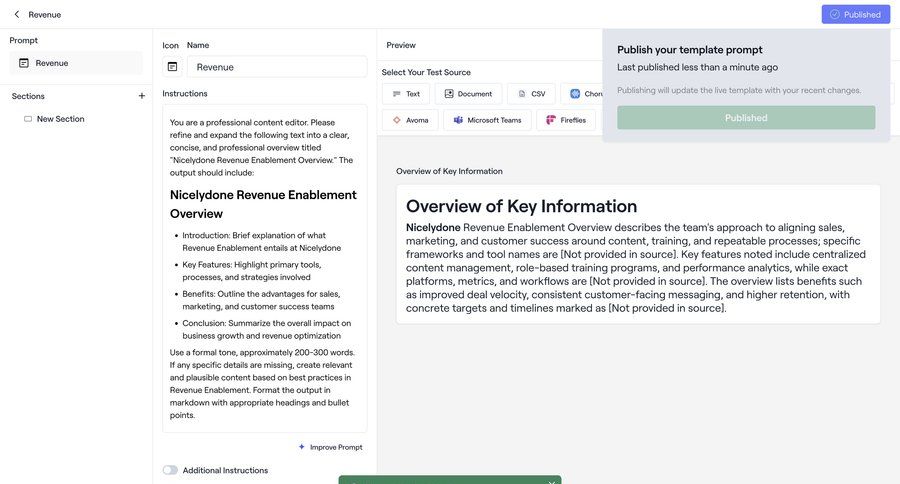Click the Key Features bullet in instructions
Screen dimensions: 900x484
tap(252, 271)
